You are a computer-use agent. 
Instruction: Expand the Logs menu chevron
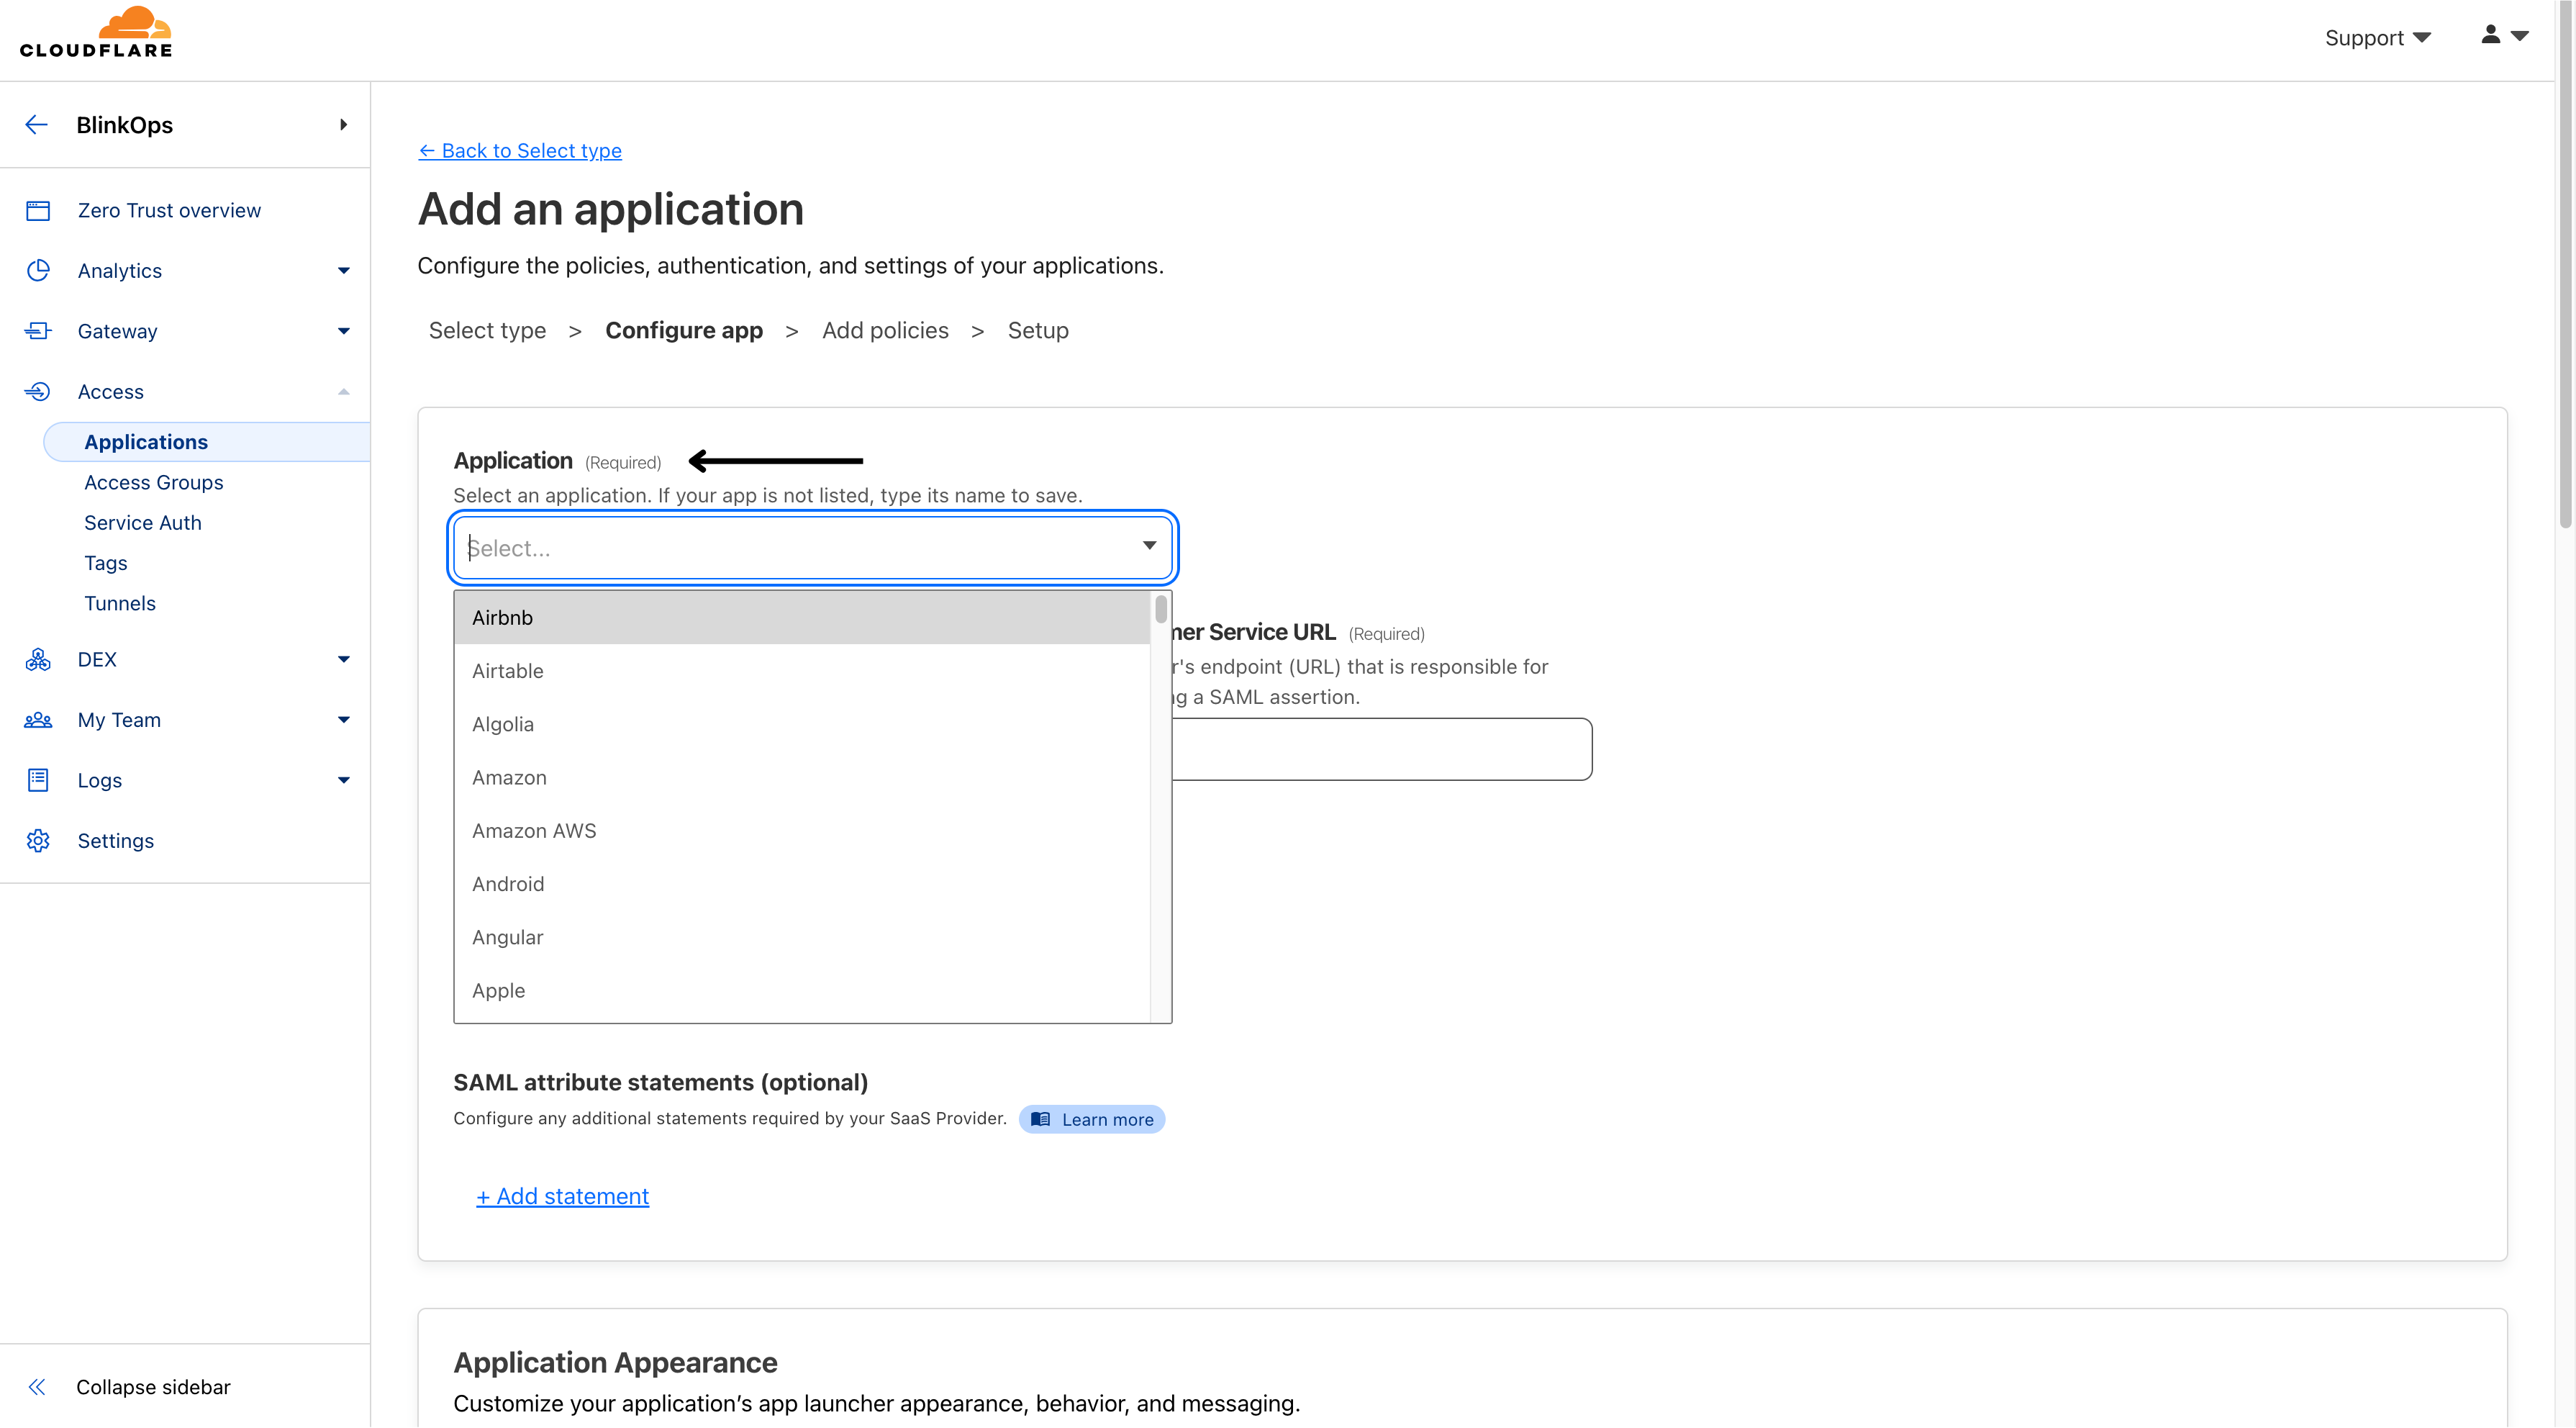[x=344, y=781]
